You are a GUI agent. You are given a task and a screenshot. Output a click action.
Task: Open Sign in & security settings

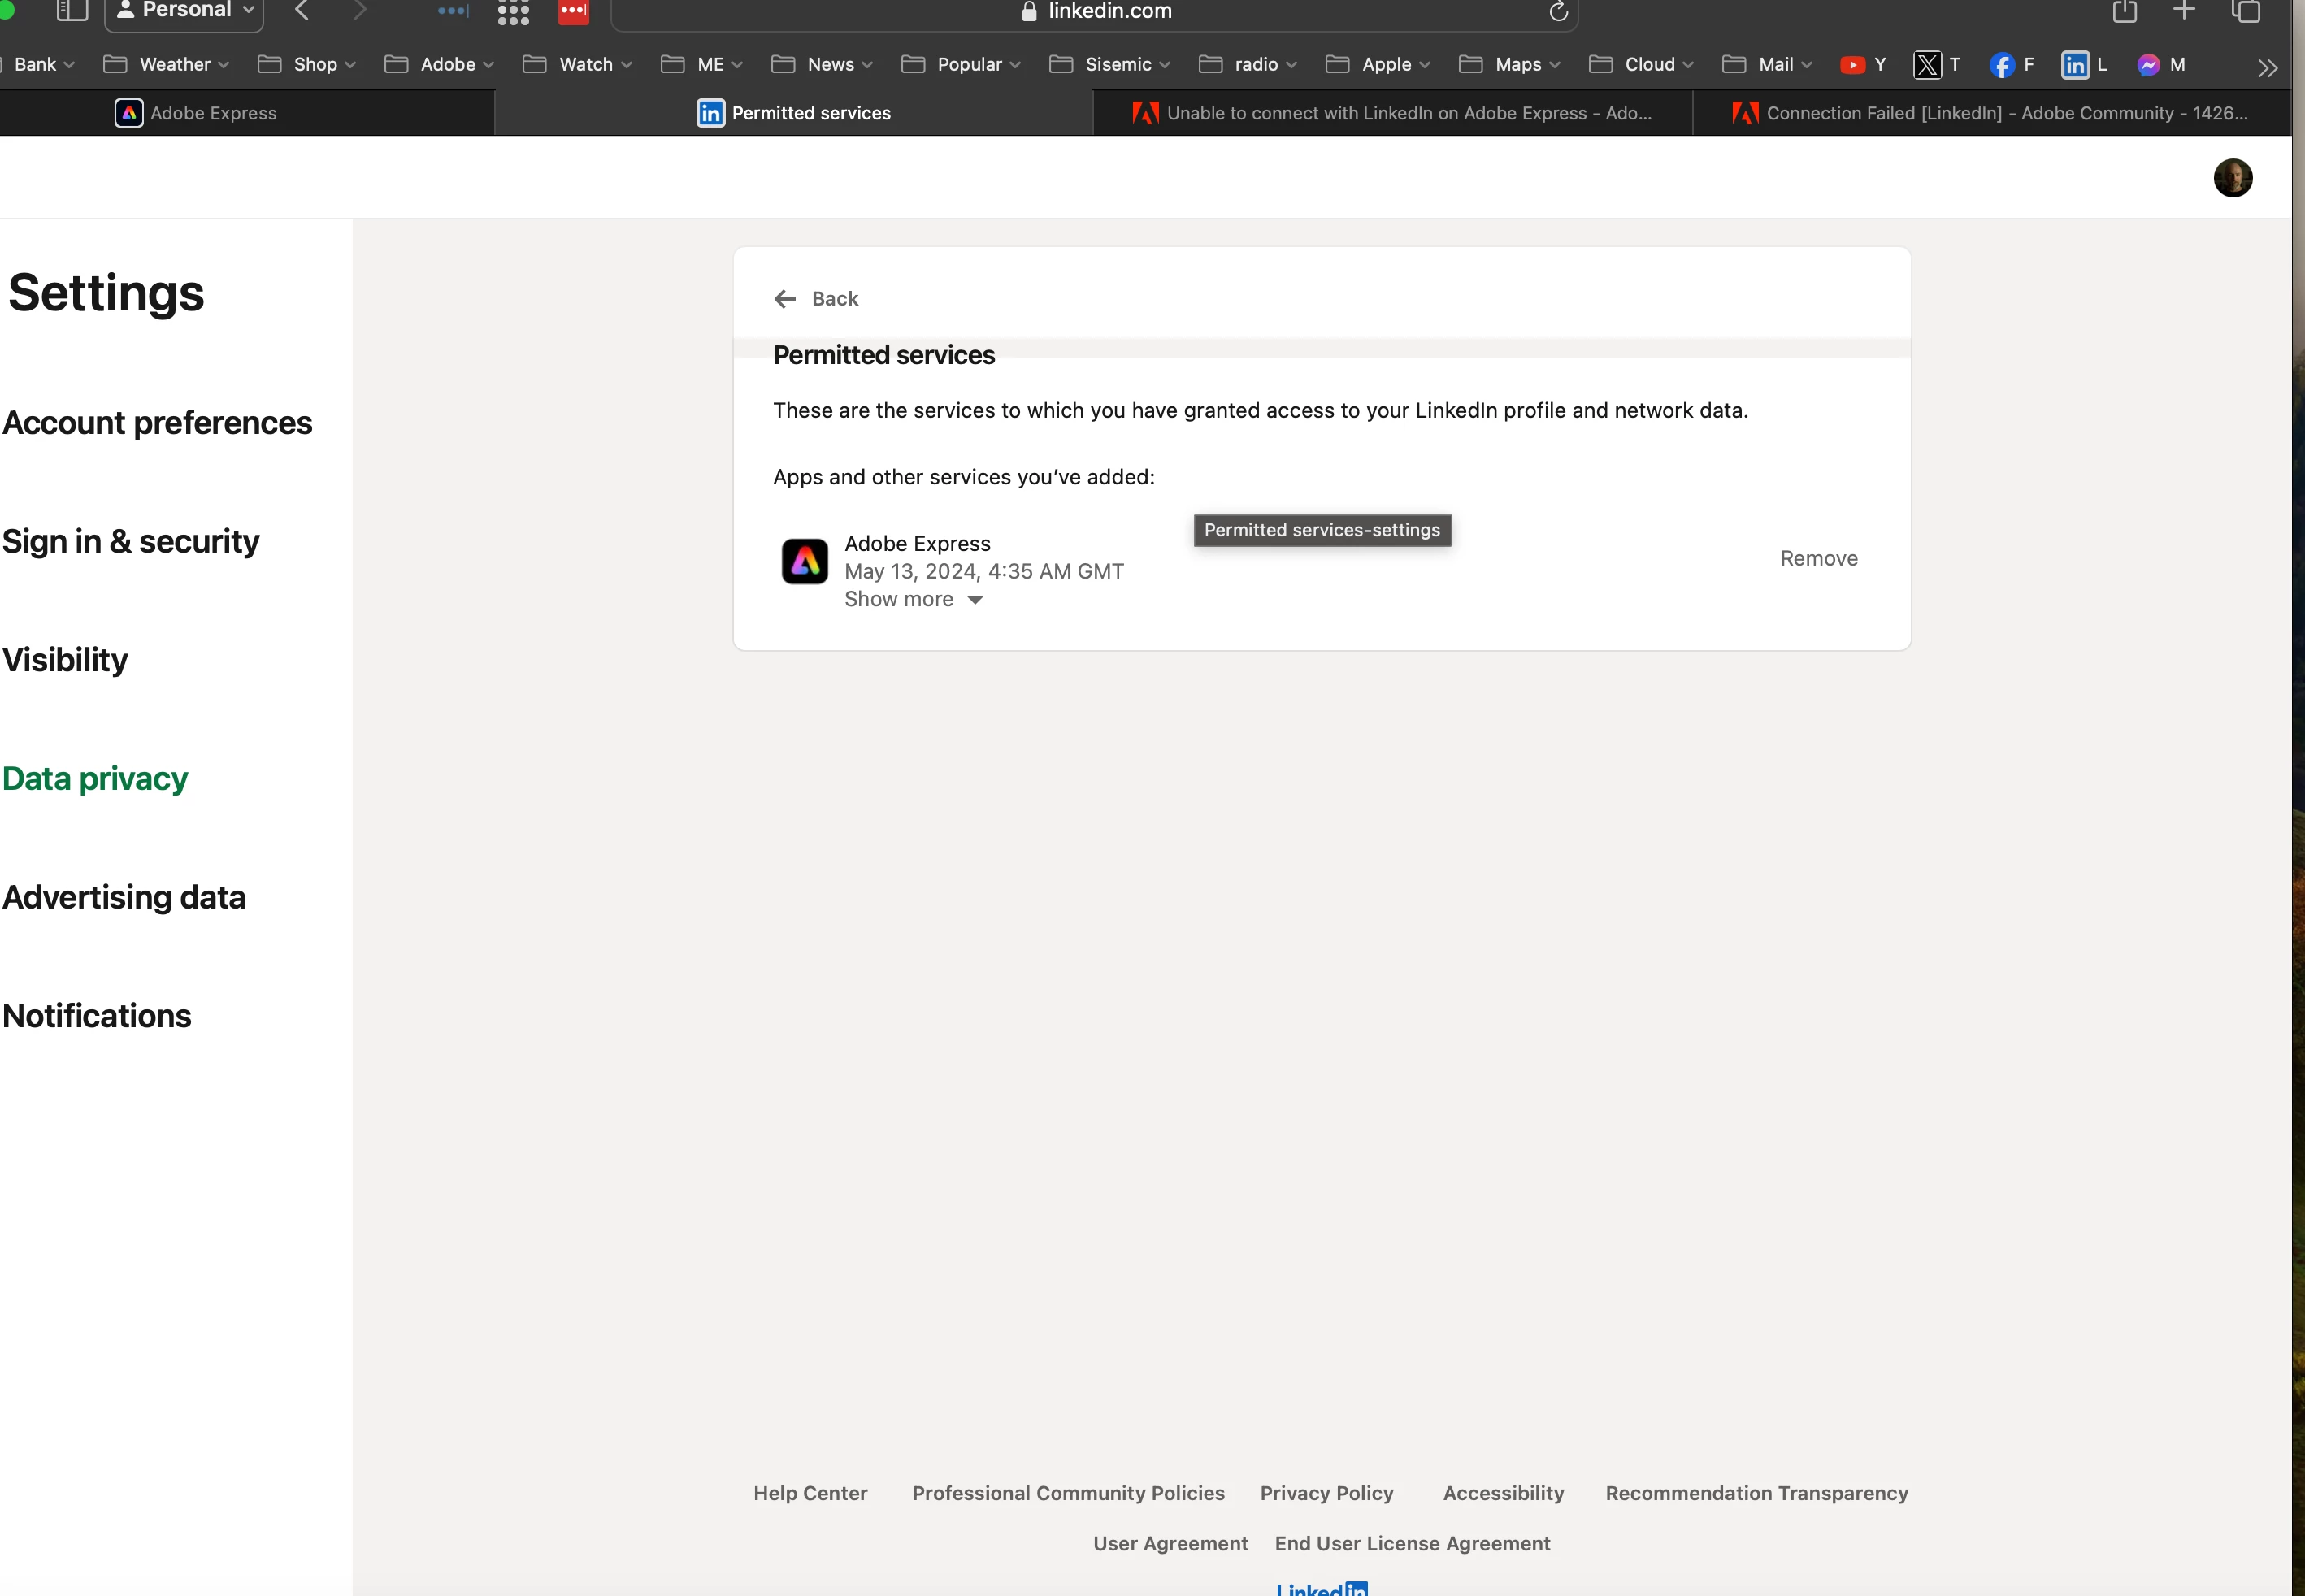coord(131,541)
